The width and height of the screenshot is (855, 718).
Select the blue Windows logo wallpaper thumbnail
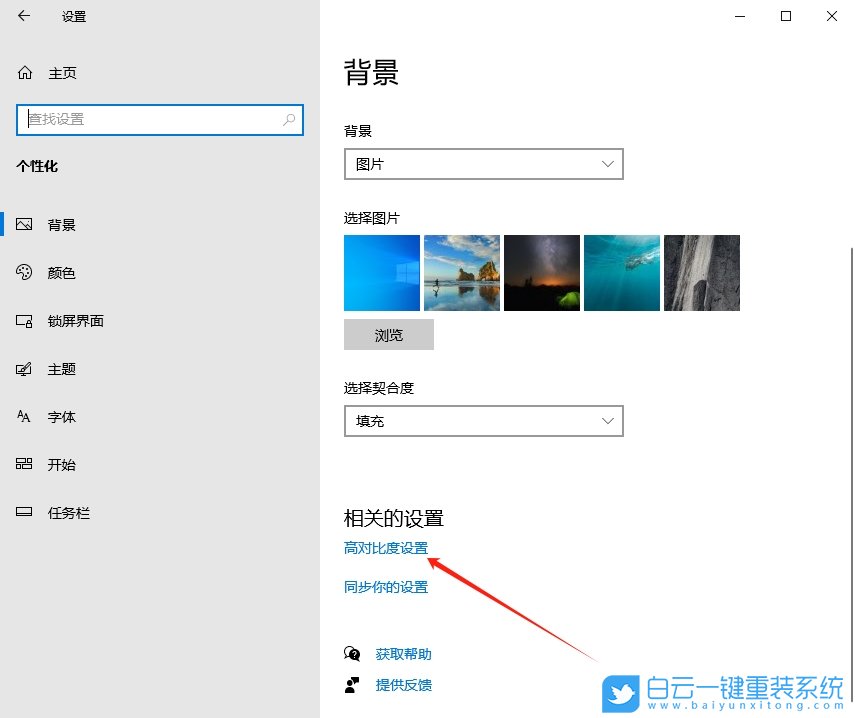coord(381,272)
